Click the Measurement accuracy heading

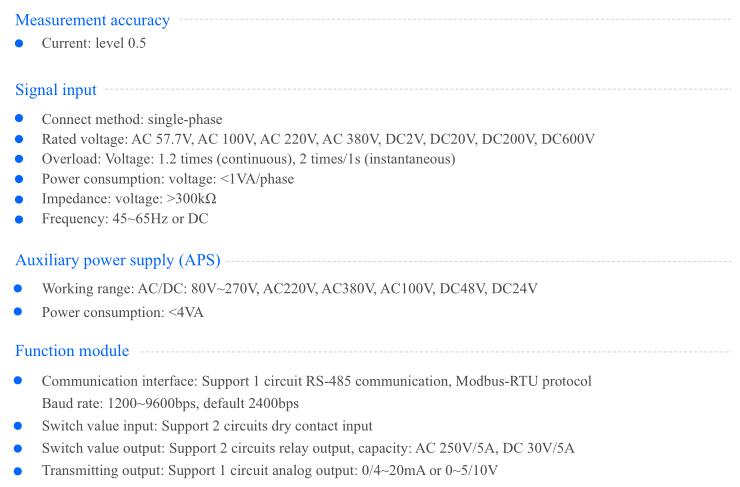pyautogui.click(x=92, y=20)
